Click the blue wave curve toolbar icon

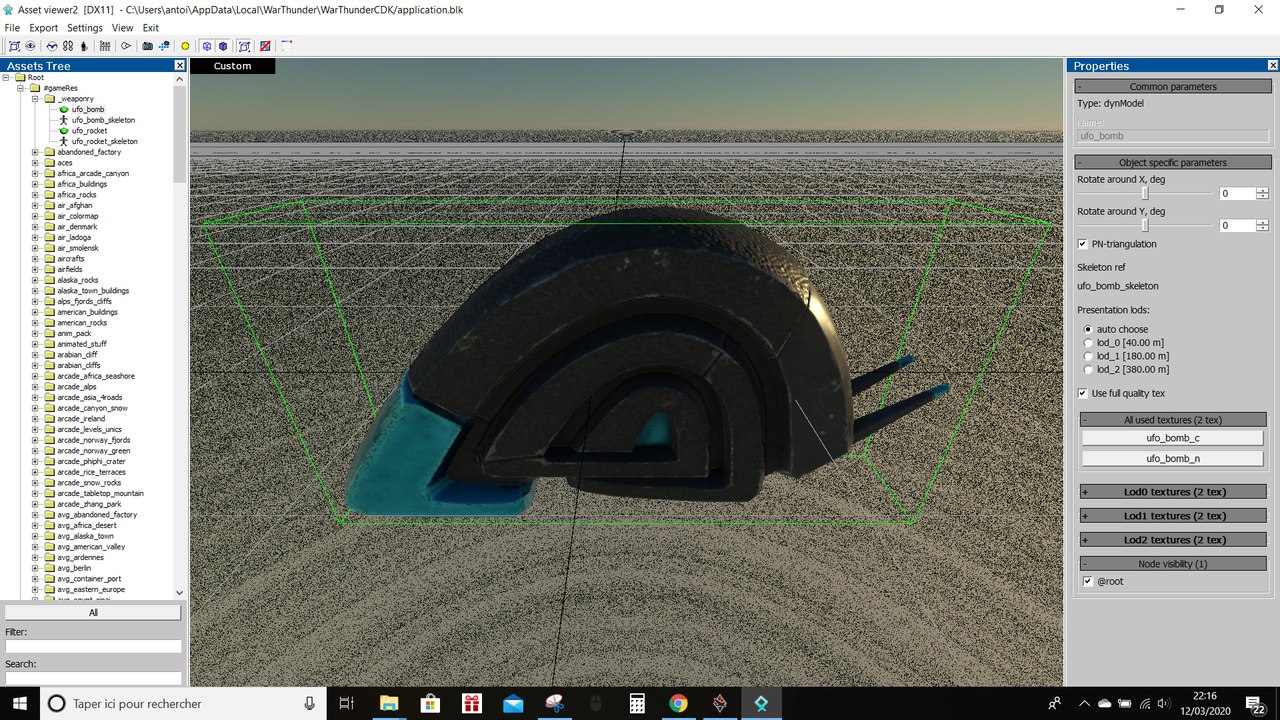(52, 46)
